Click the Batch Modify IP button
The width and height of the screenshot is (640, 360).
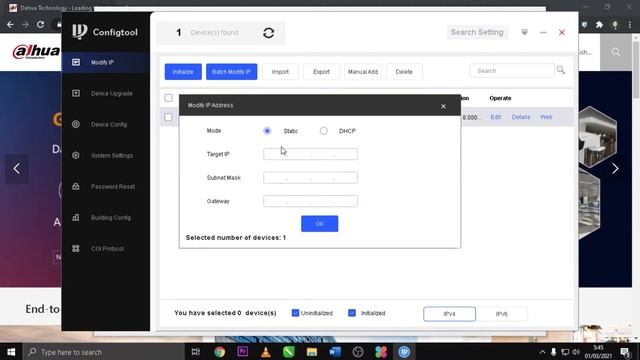(x=231, y=72)
